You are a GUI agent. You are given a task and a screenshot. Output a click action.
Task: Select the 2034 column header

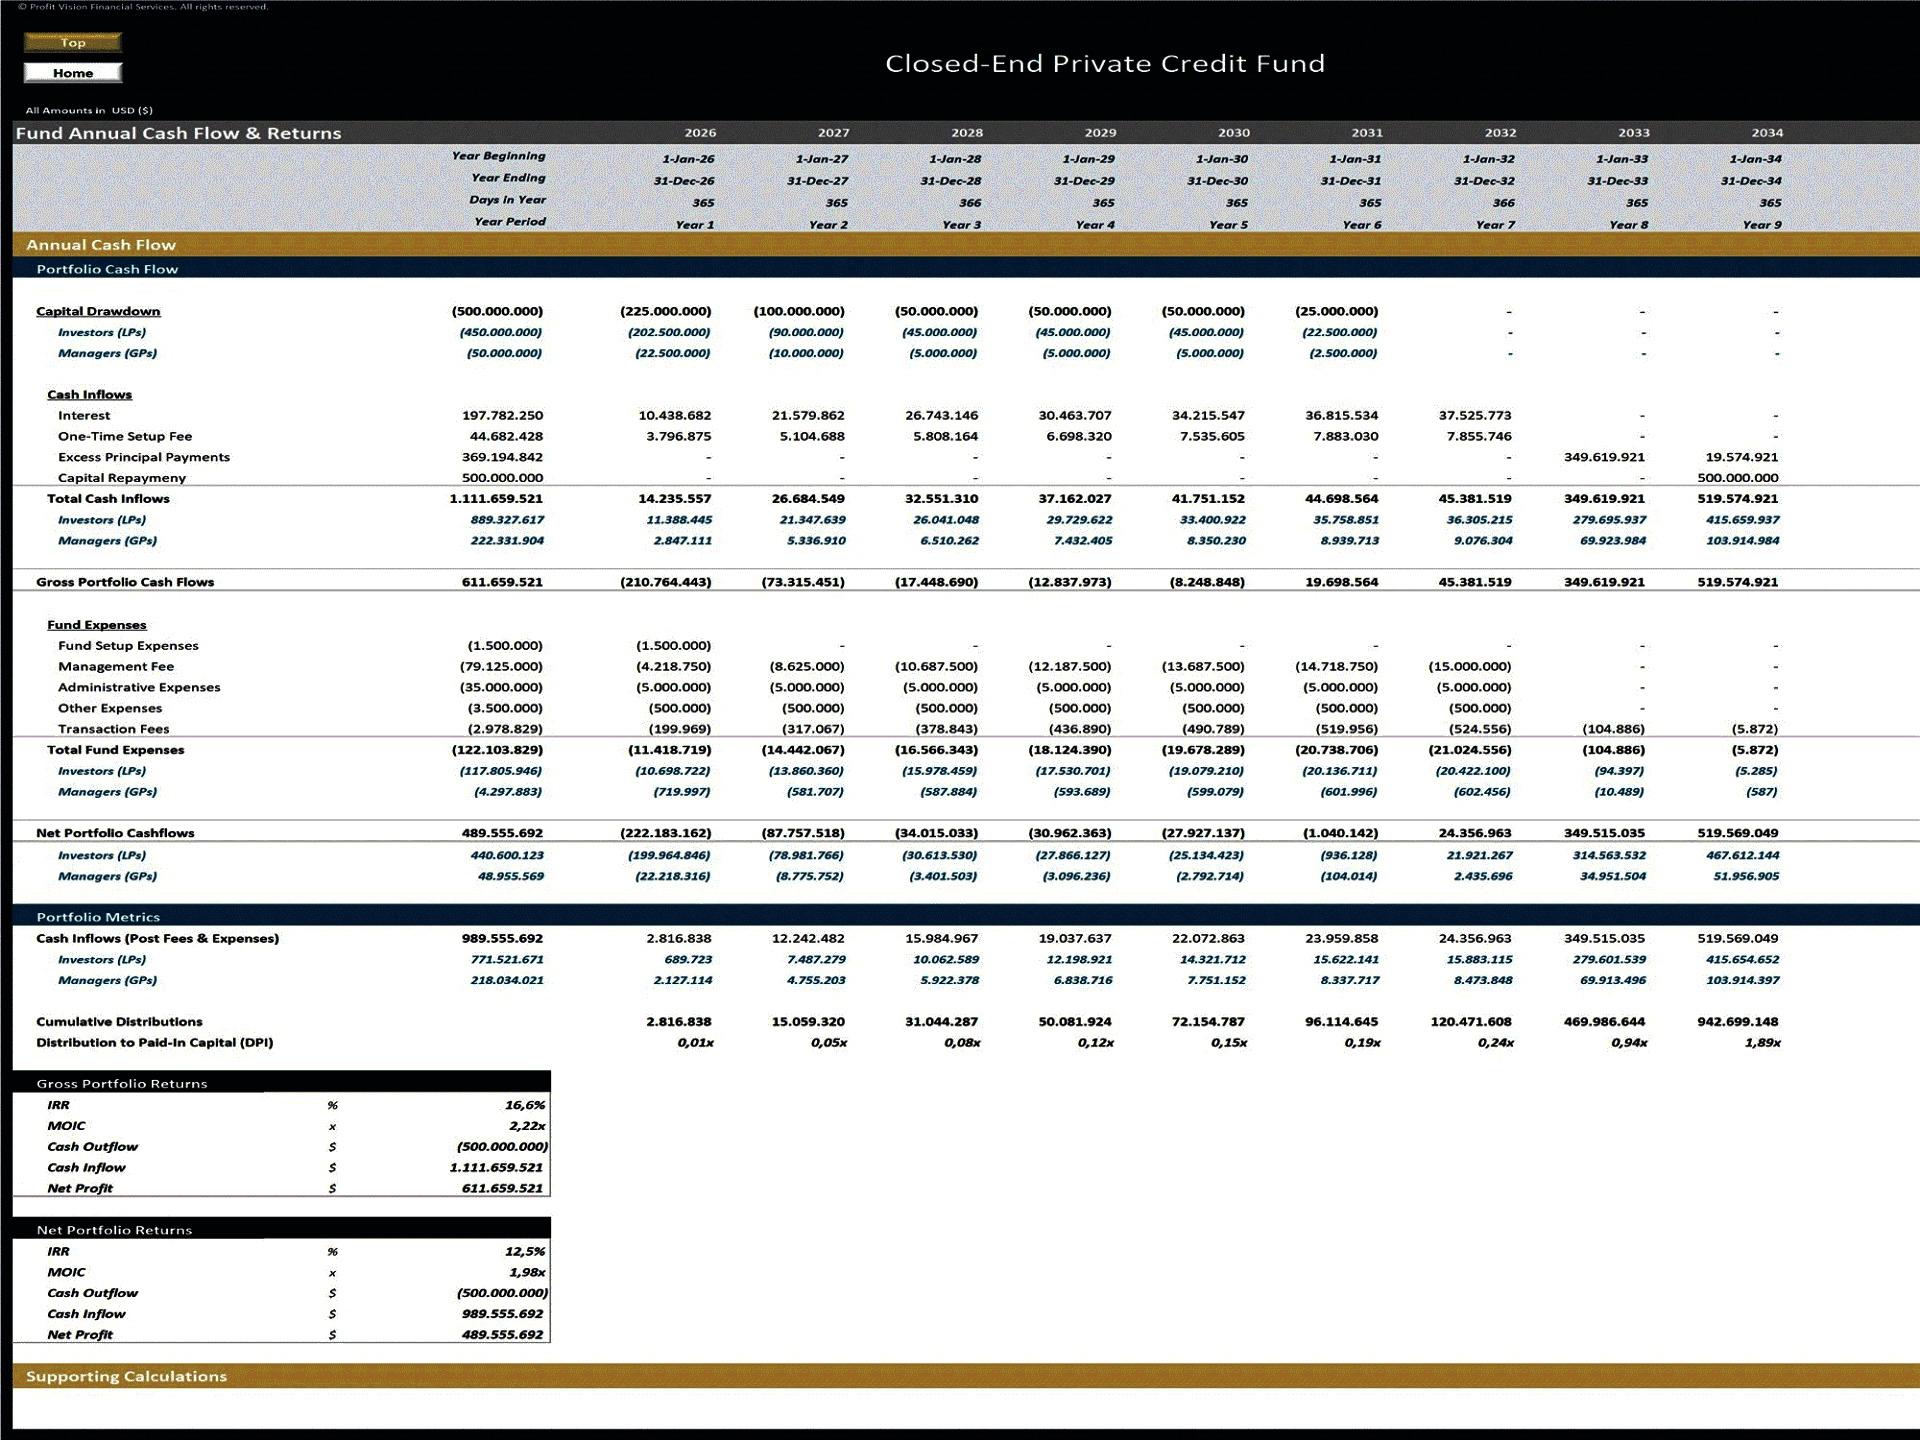[x=1770, y=132]
